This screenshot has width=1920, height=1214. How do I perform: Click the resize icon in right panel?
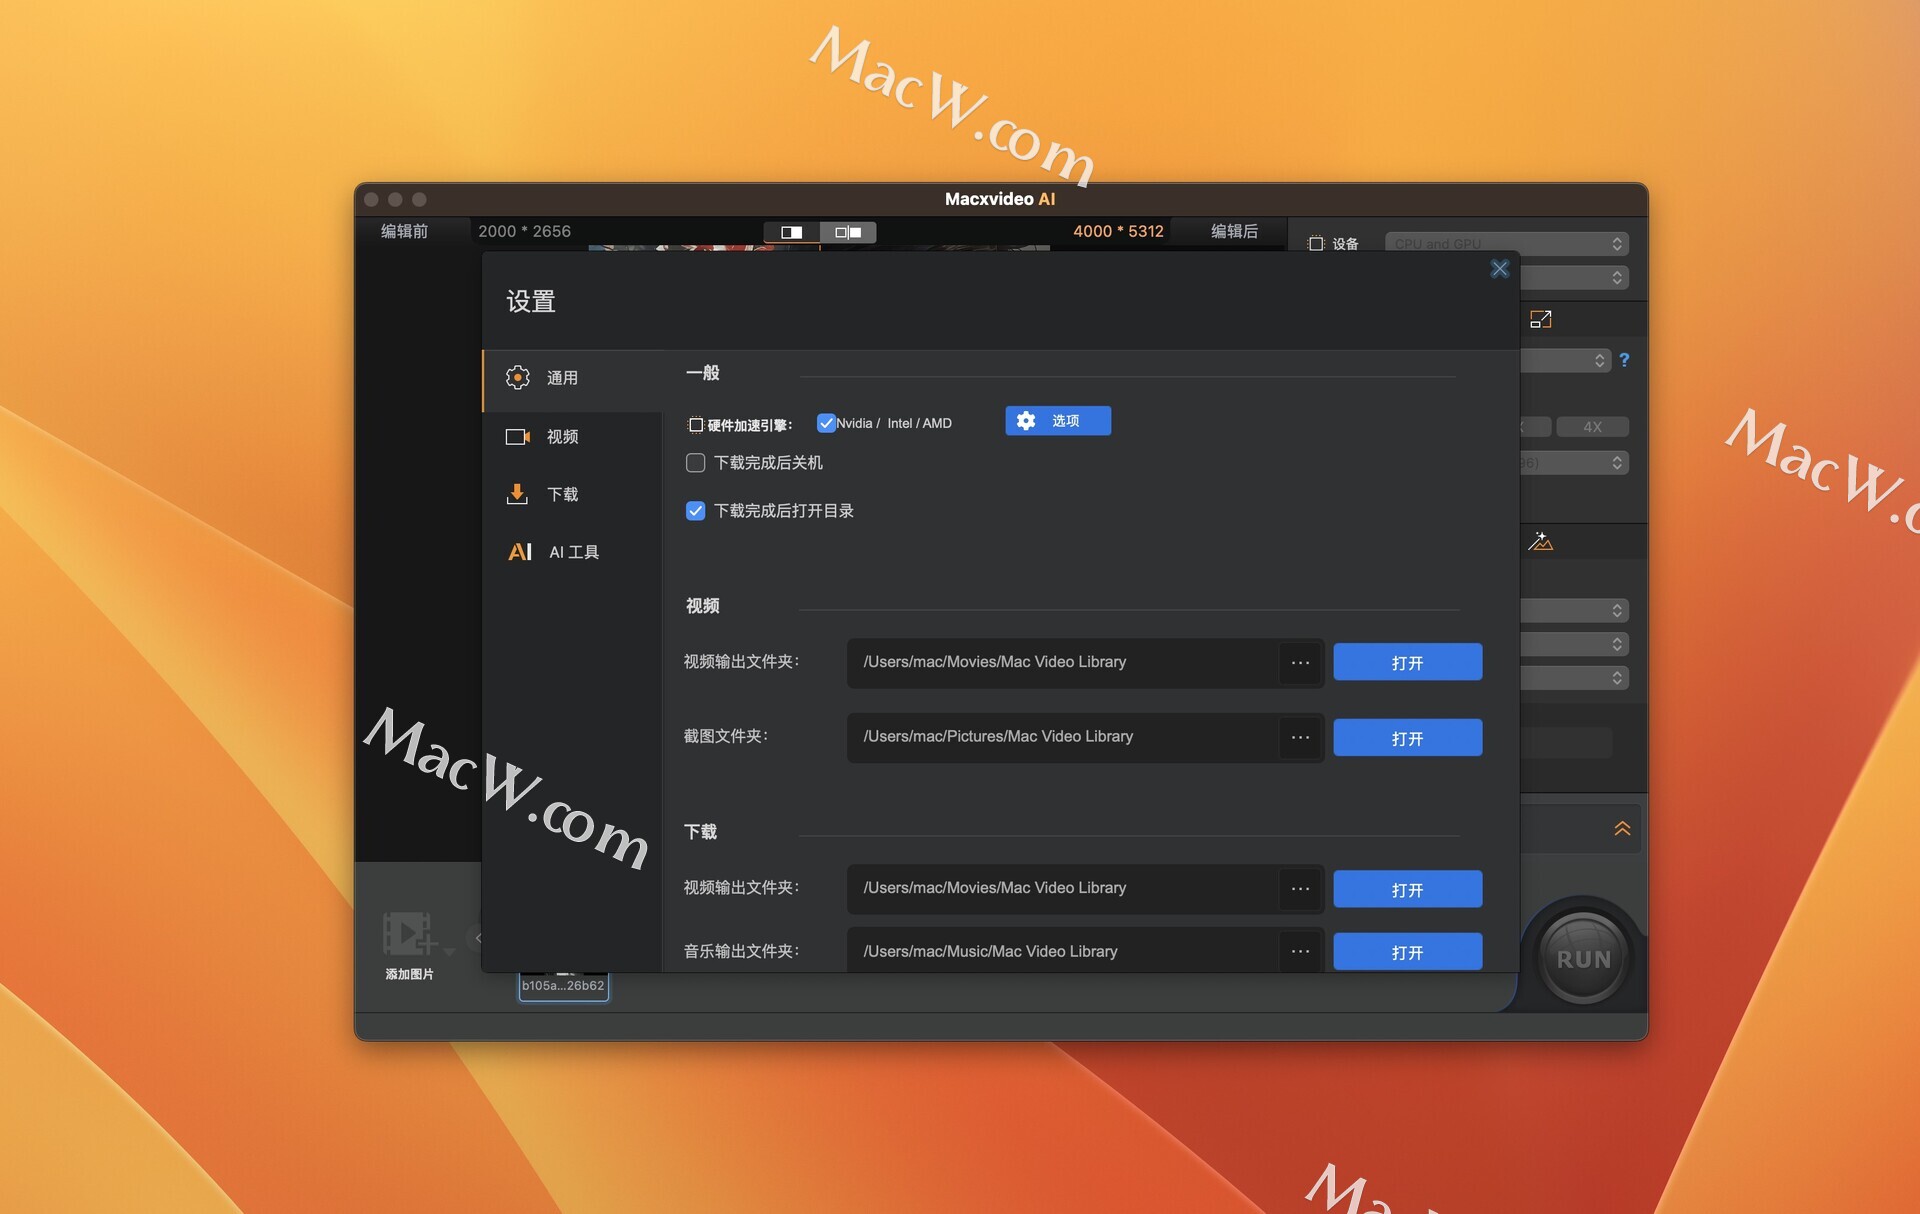pyautogui.click(x=1540, y=320)
